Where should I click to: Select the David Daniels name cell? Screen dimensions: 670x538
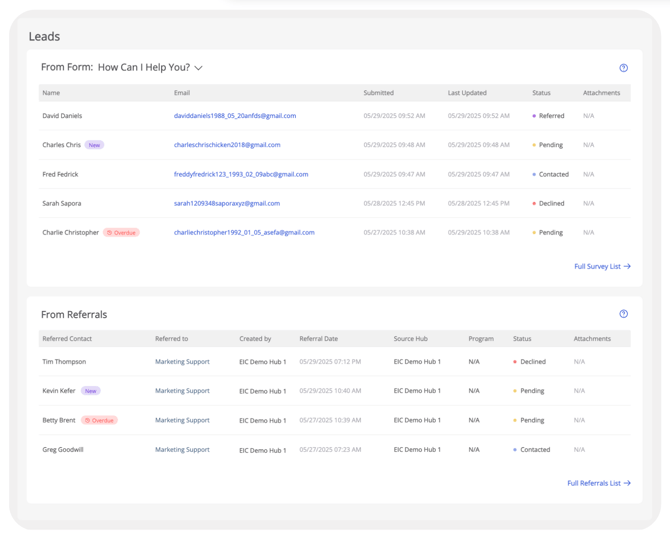coord(62,116)
